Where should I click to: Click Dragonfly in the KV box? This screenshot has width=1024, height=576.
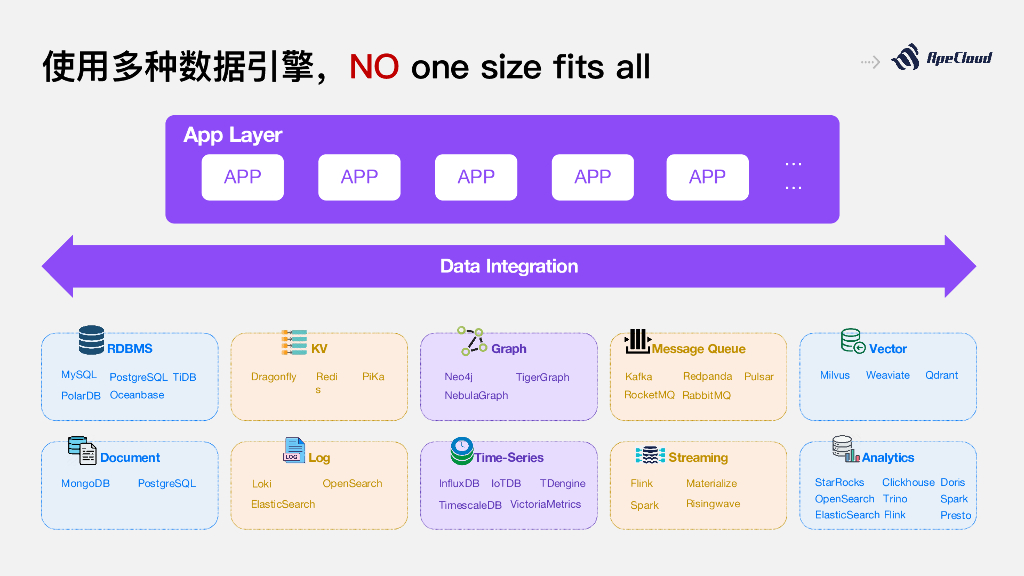click(x=274, y=377)
